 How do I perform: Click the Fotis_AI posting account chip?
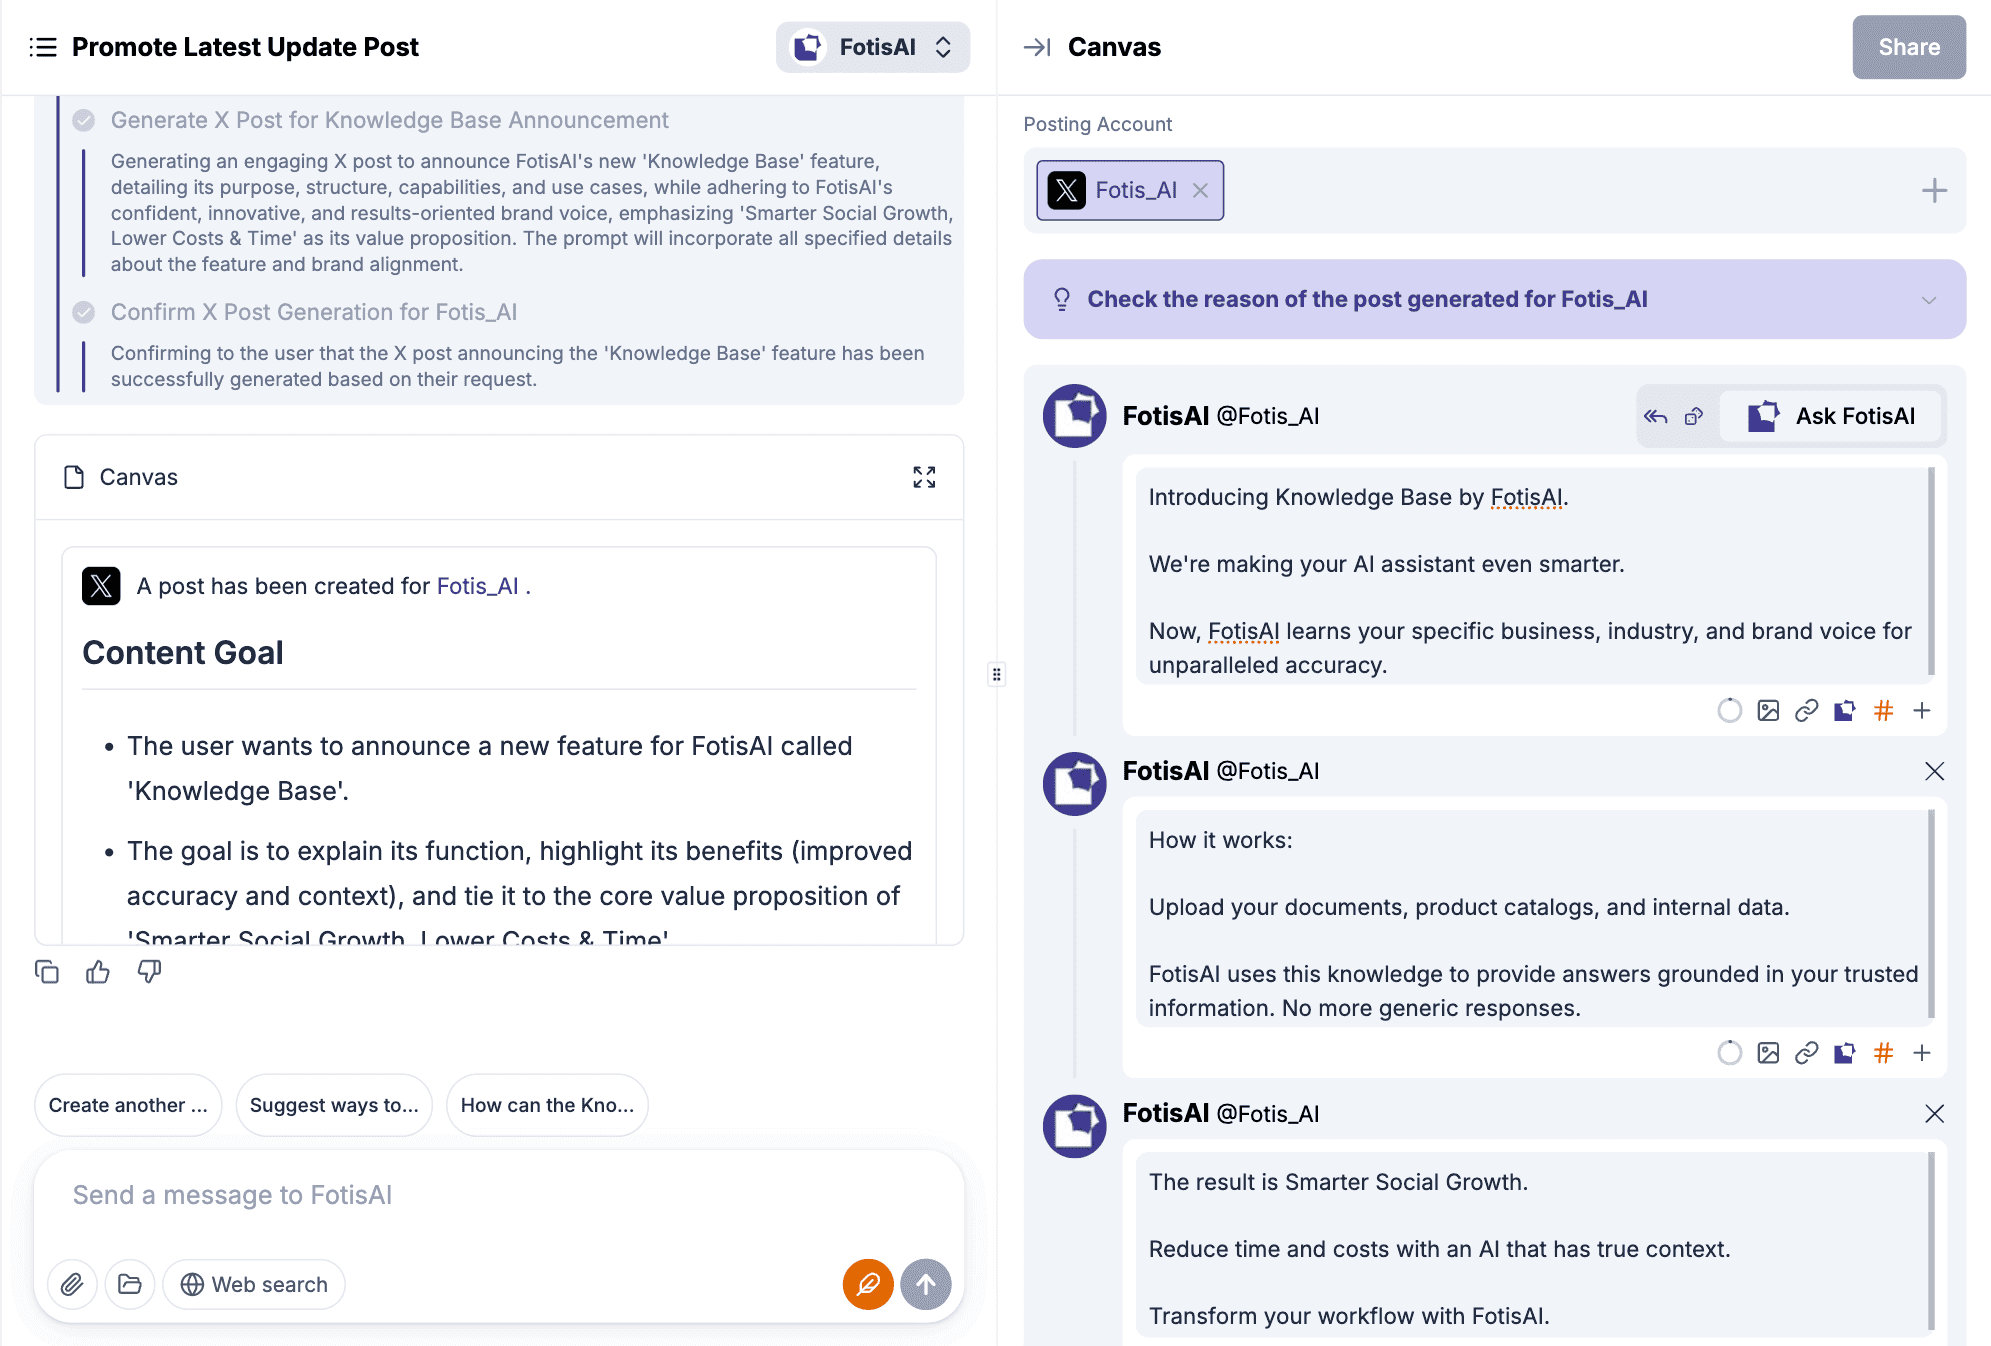pos(1130,190)
